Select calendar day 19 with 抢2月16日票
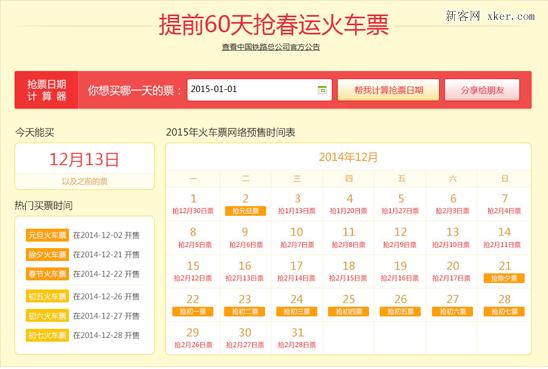This screenshot has height=369, width=548. tap(401, 271)
